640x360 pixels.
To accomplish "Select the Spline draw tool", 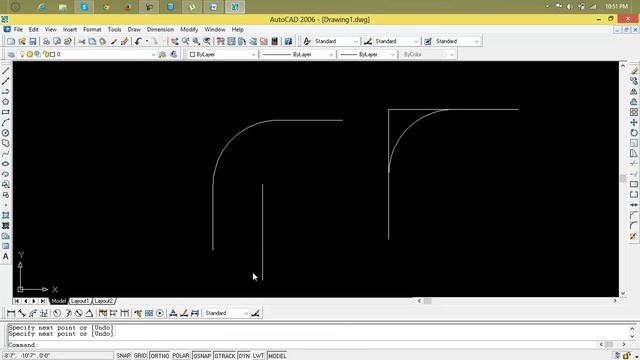I will 6,154.
